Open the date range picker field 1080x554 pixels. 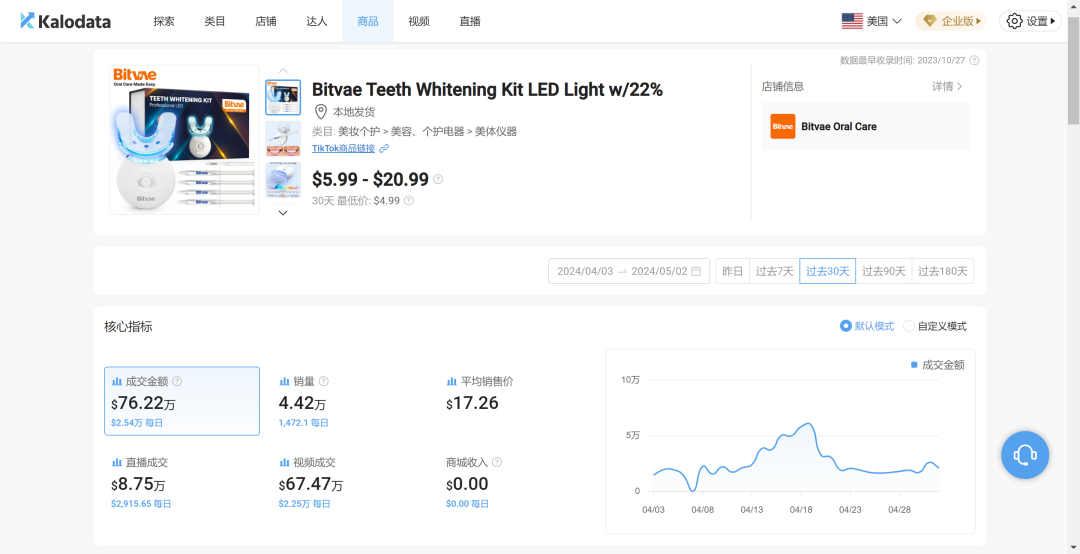[629, 271]
